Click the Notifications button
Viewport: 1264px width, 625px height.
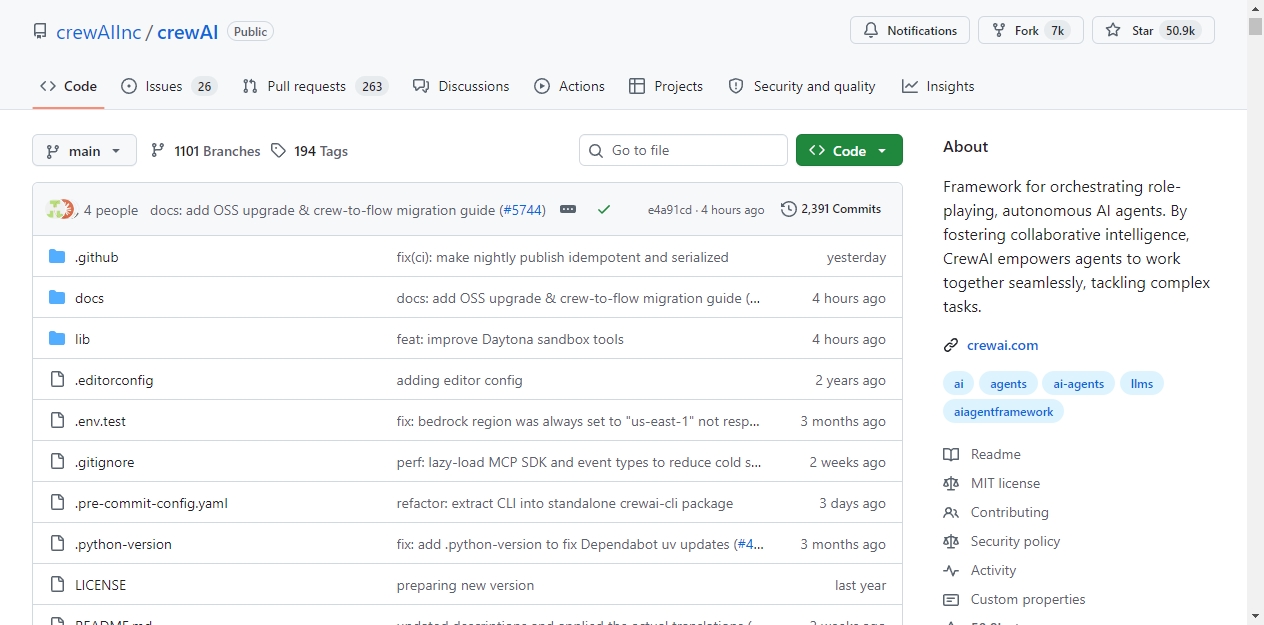pyautogui.click(x=910, y=31)
